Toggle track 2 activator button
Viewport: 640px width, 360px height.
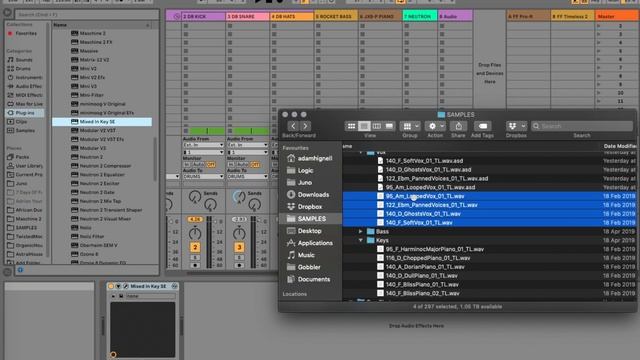[x=195, y=247]
